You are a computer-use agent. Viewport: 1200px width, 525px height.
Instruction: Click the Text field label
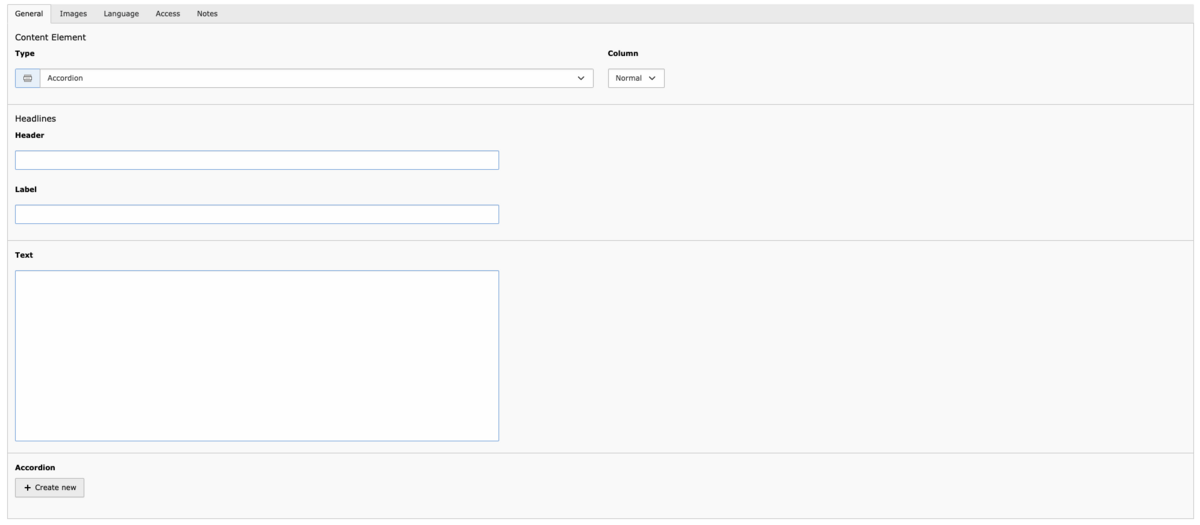pyautogui.click(x=24, y=255)
